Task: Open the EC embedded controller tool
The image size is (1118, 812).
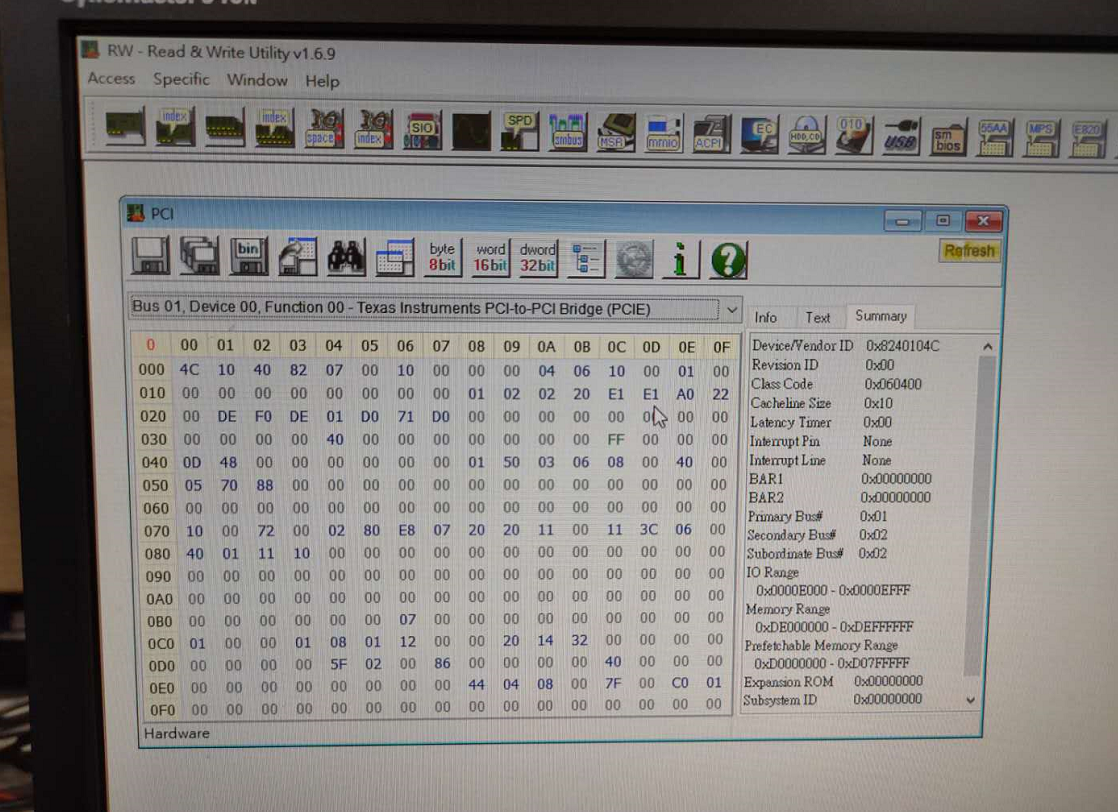Action: pyautogui.click(x=759, y=134)
